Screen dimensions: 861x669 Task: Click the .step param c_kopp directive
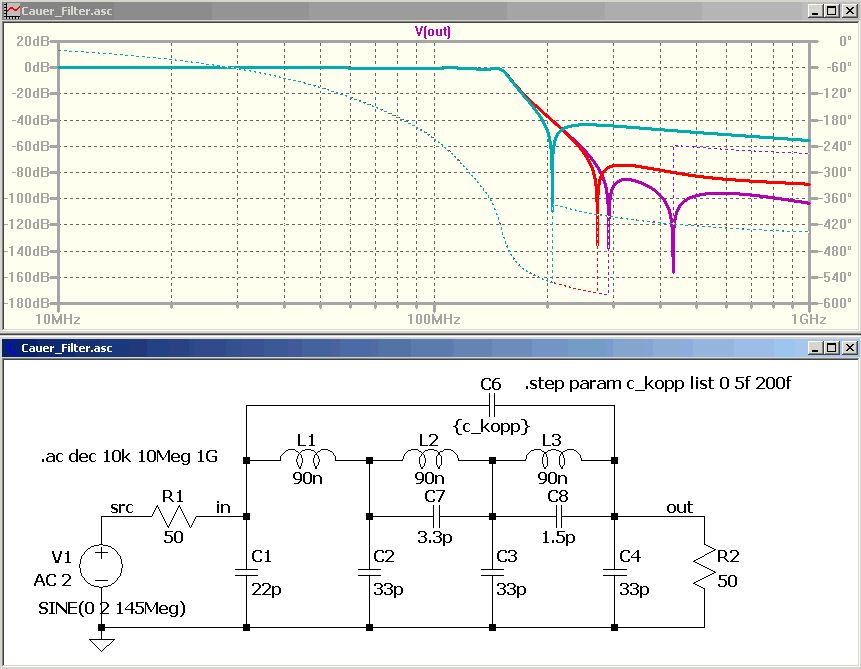point(658,383)
